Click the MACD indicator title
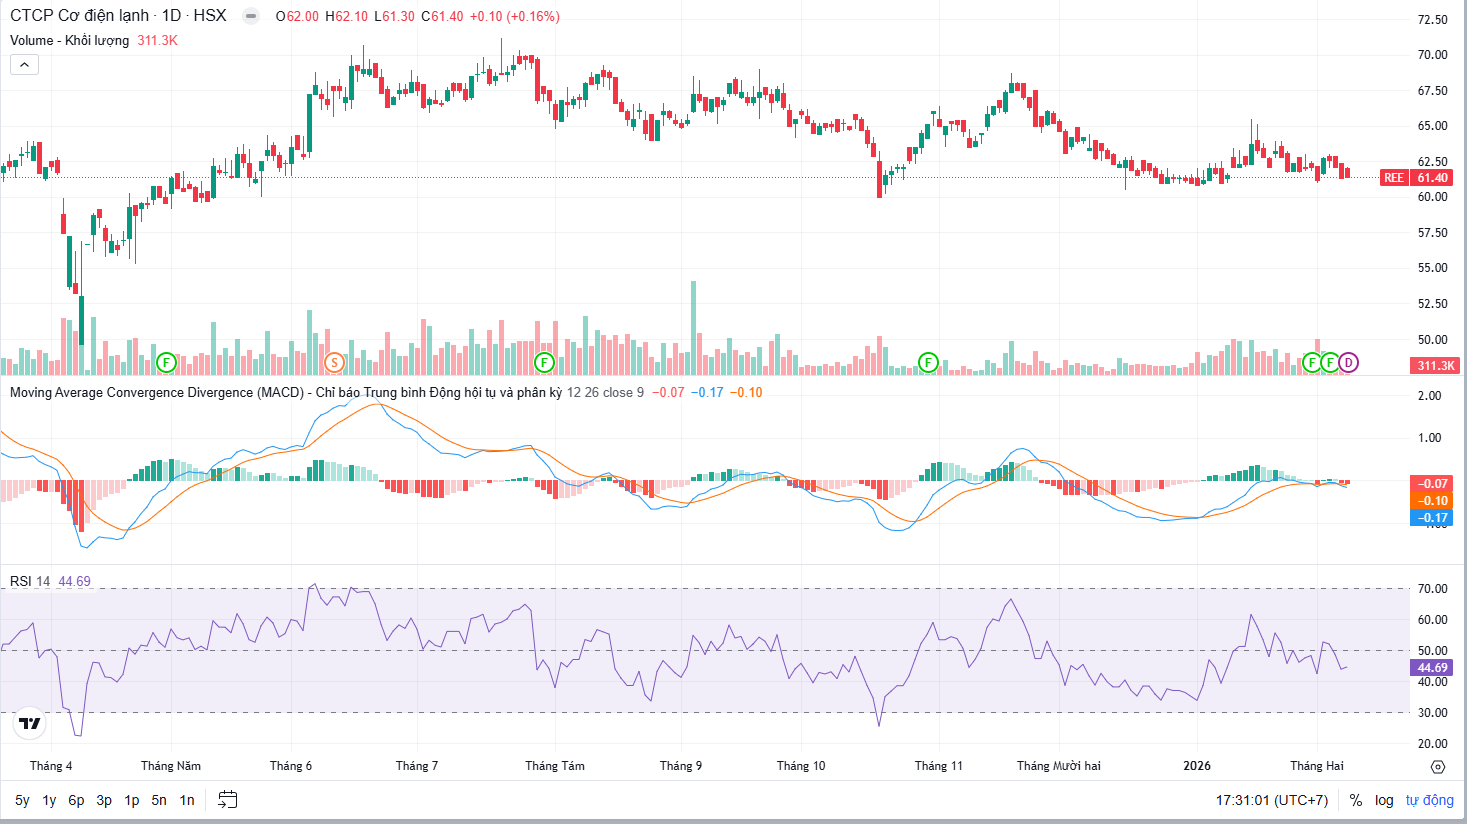The width and height of the screenshot is (1467, 824). (x=156, y=392)
